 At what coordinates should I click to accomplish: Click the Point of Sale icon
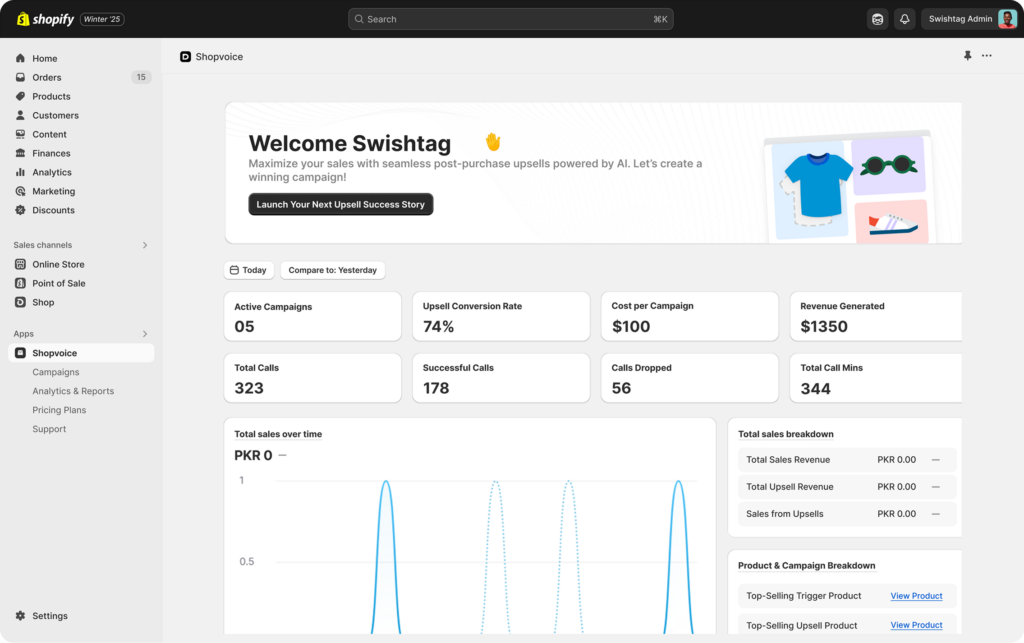(21, 283)
